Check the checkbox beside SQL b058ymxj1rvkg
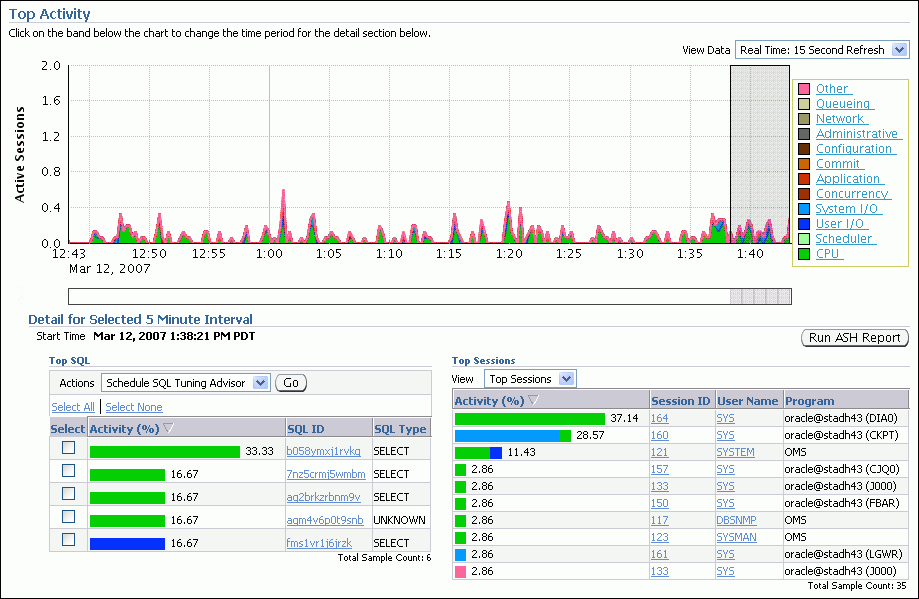Image resolution: width=919 pixels, height=599 pixels. (68, 447)
